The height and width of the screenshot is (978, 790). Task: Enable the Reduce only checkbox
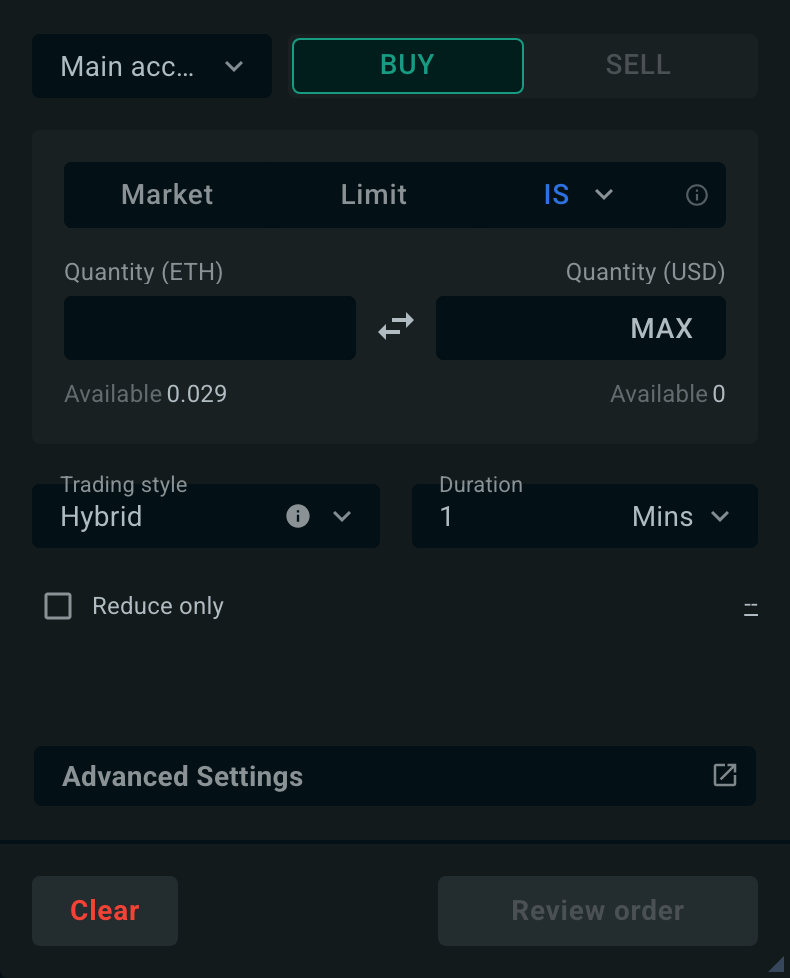coord(58,606)
